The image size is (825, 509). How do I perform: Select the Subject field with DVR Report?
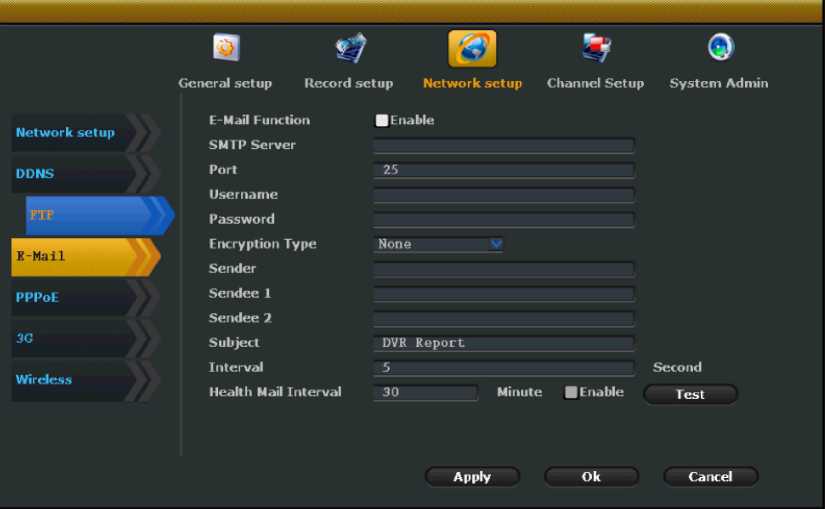(x=504, y=343)
